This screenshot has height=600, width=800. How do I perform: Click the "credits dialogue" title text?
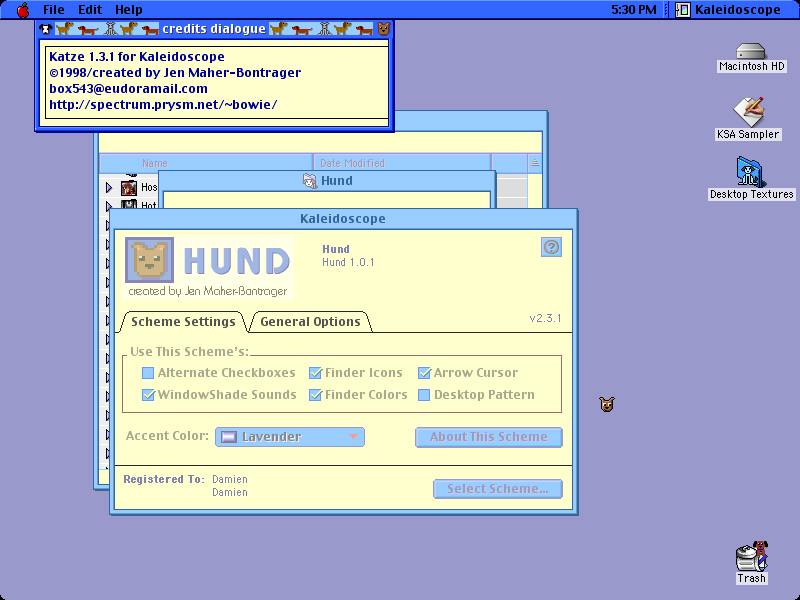(x=214, y=29)
